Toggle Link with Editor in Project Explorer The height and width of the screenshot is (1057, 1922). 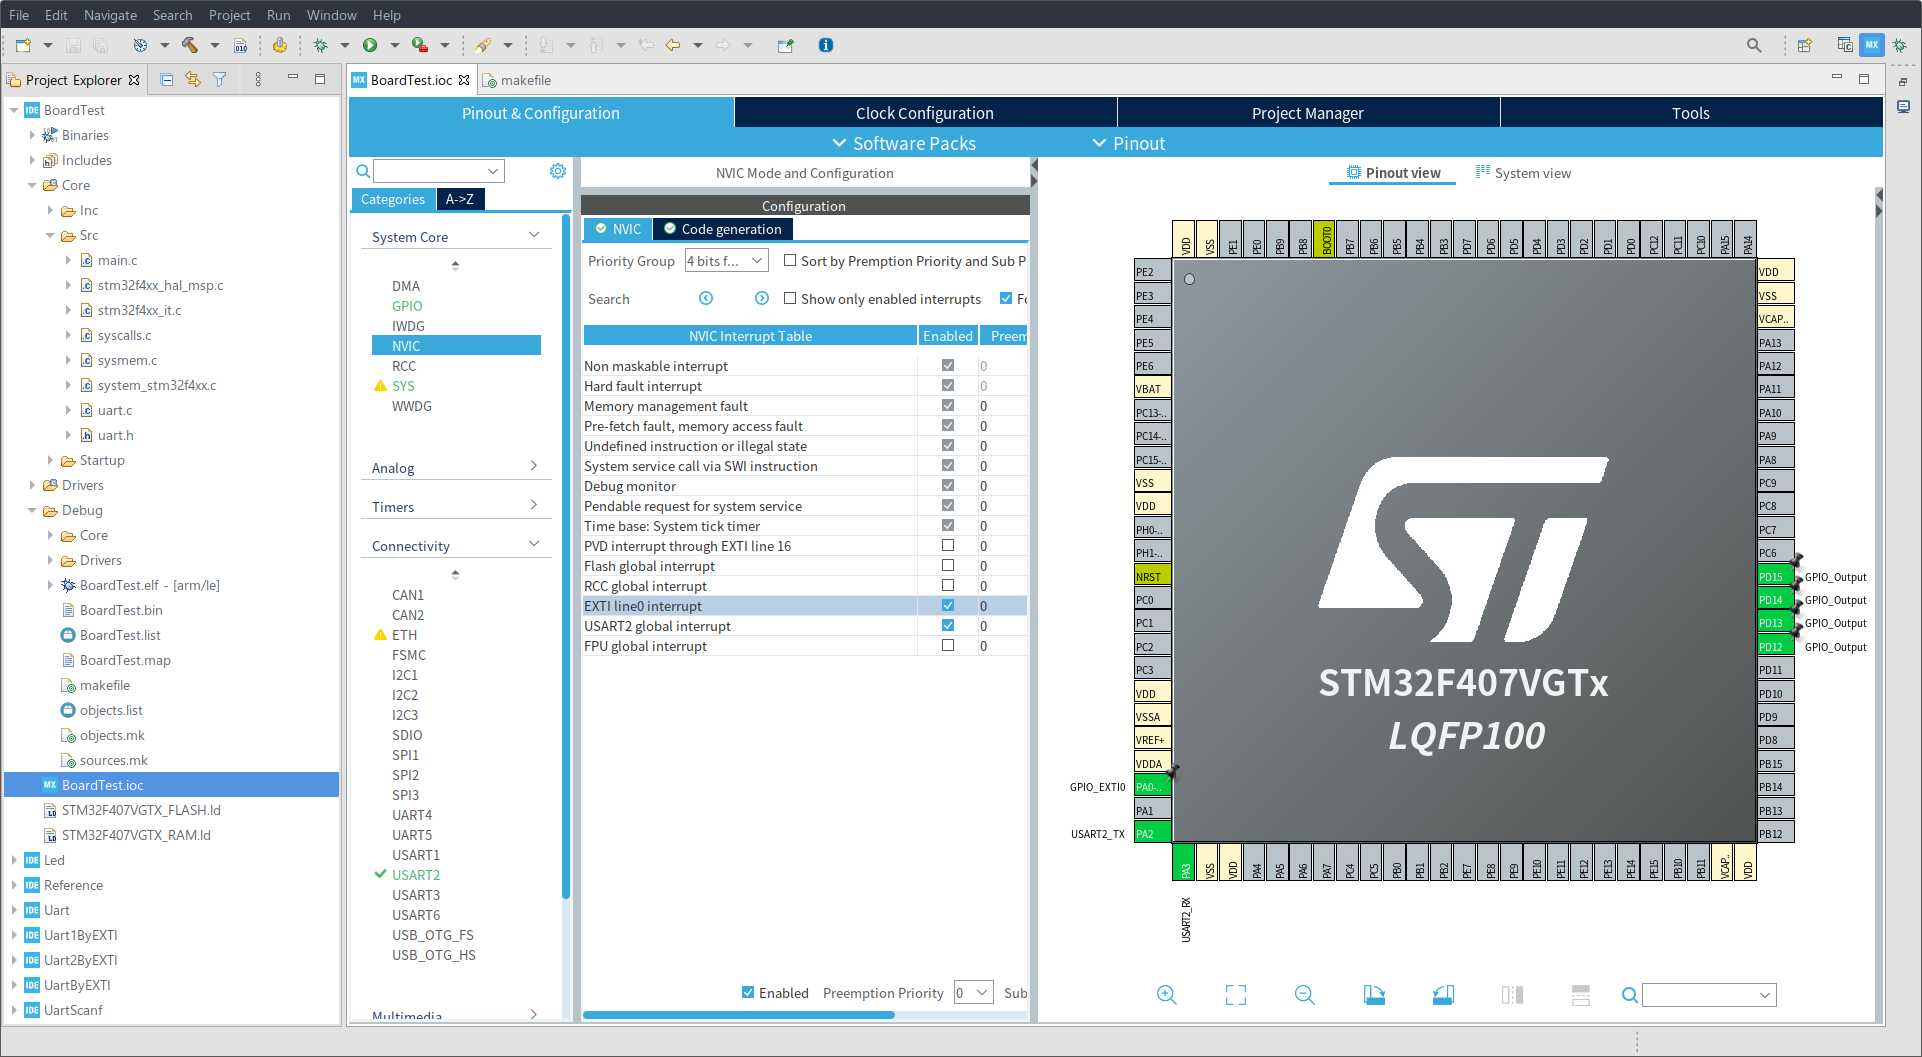193,80
